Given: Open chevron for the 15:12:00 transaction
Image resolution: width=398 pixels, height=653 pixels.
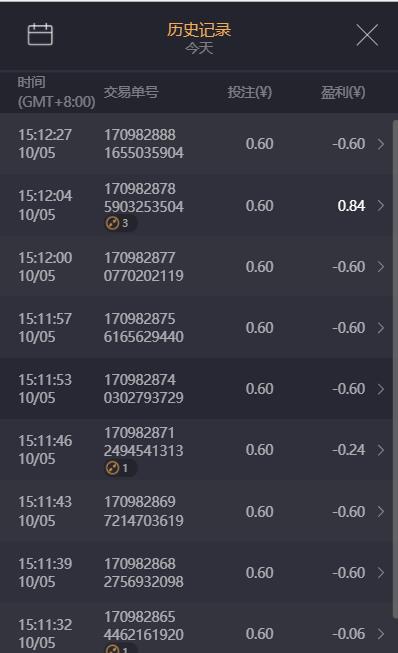Looking at the screenshot, I should (381, 267).
